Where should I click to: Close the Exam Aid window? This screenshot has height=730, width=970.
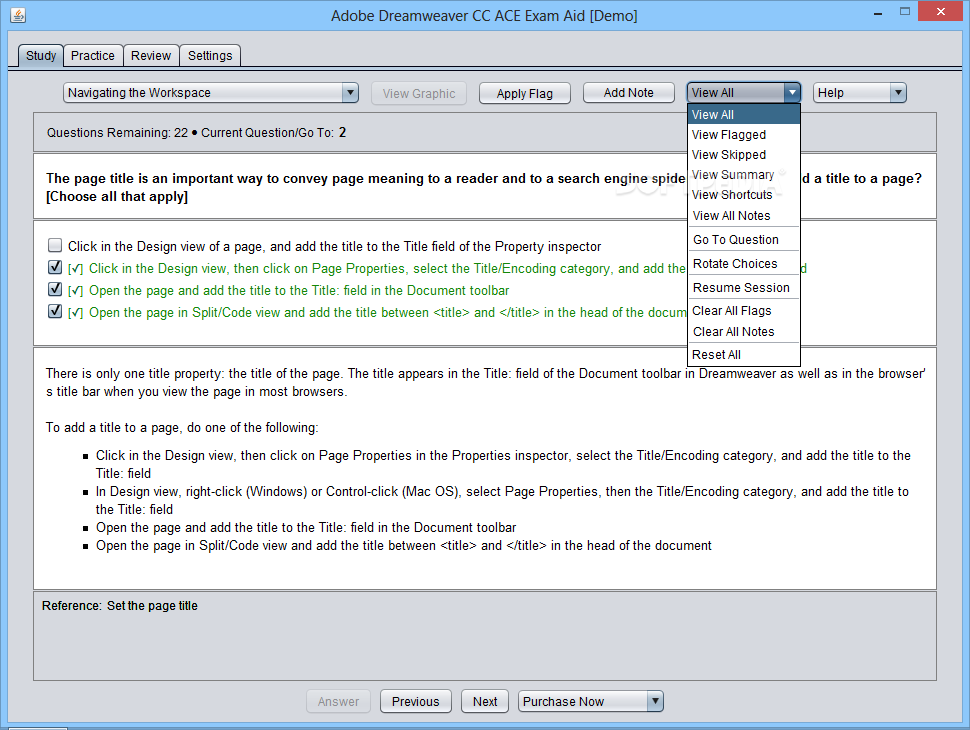pos(941,12)
